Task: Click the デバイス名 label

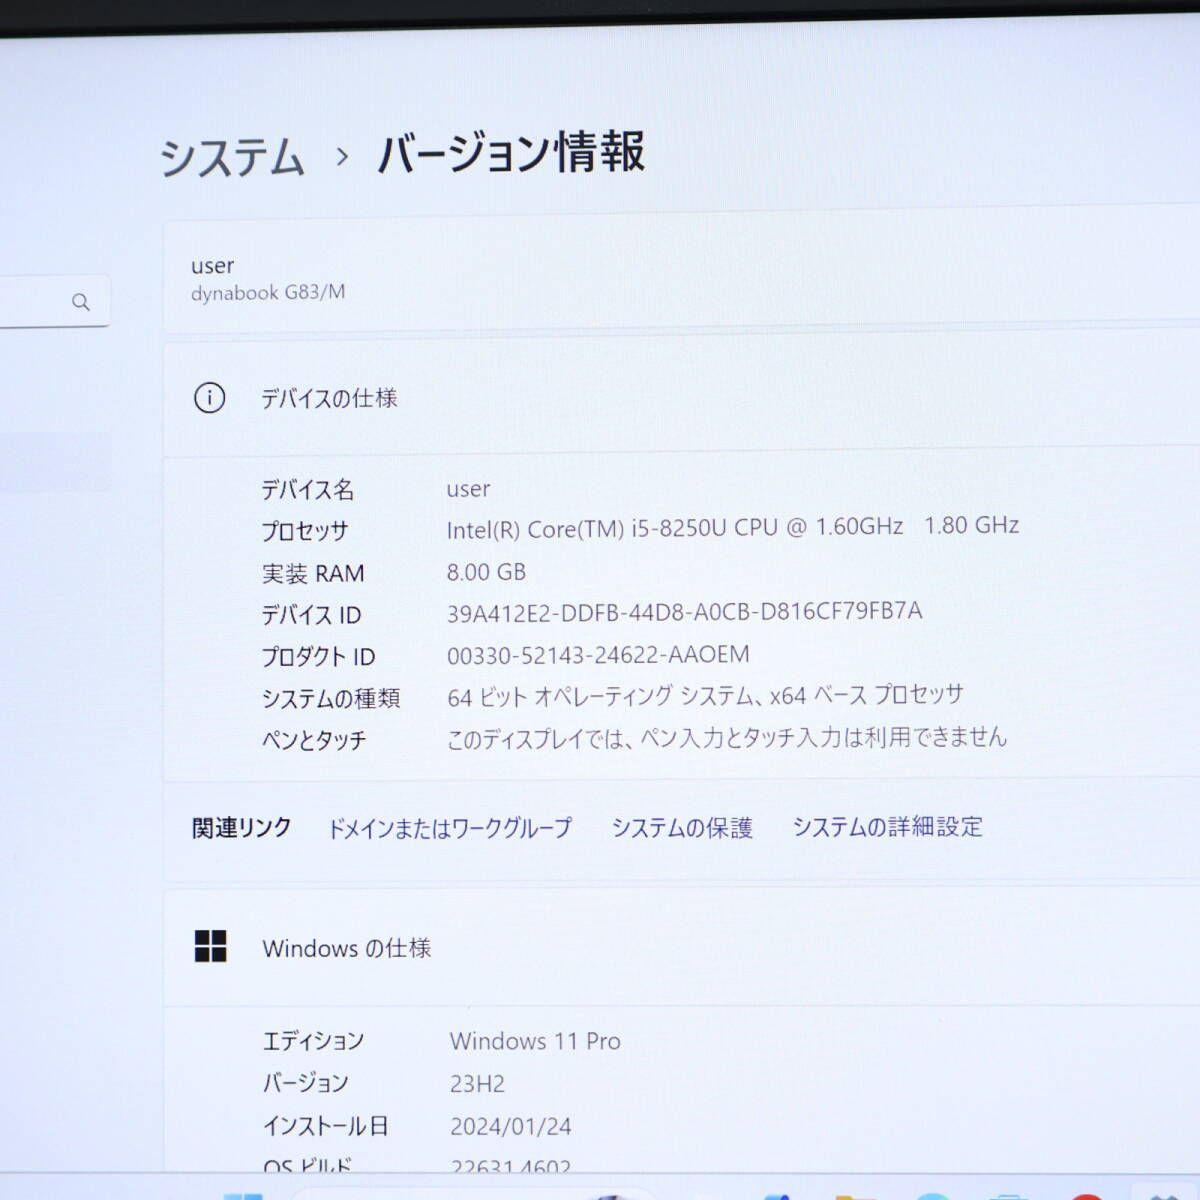Action: (x=308, y=489)
